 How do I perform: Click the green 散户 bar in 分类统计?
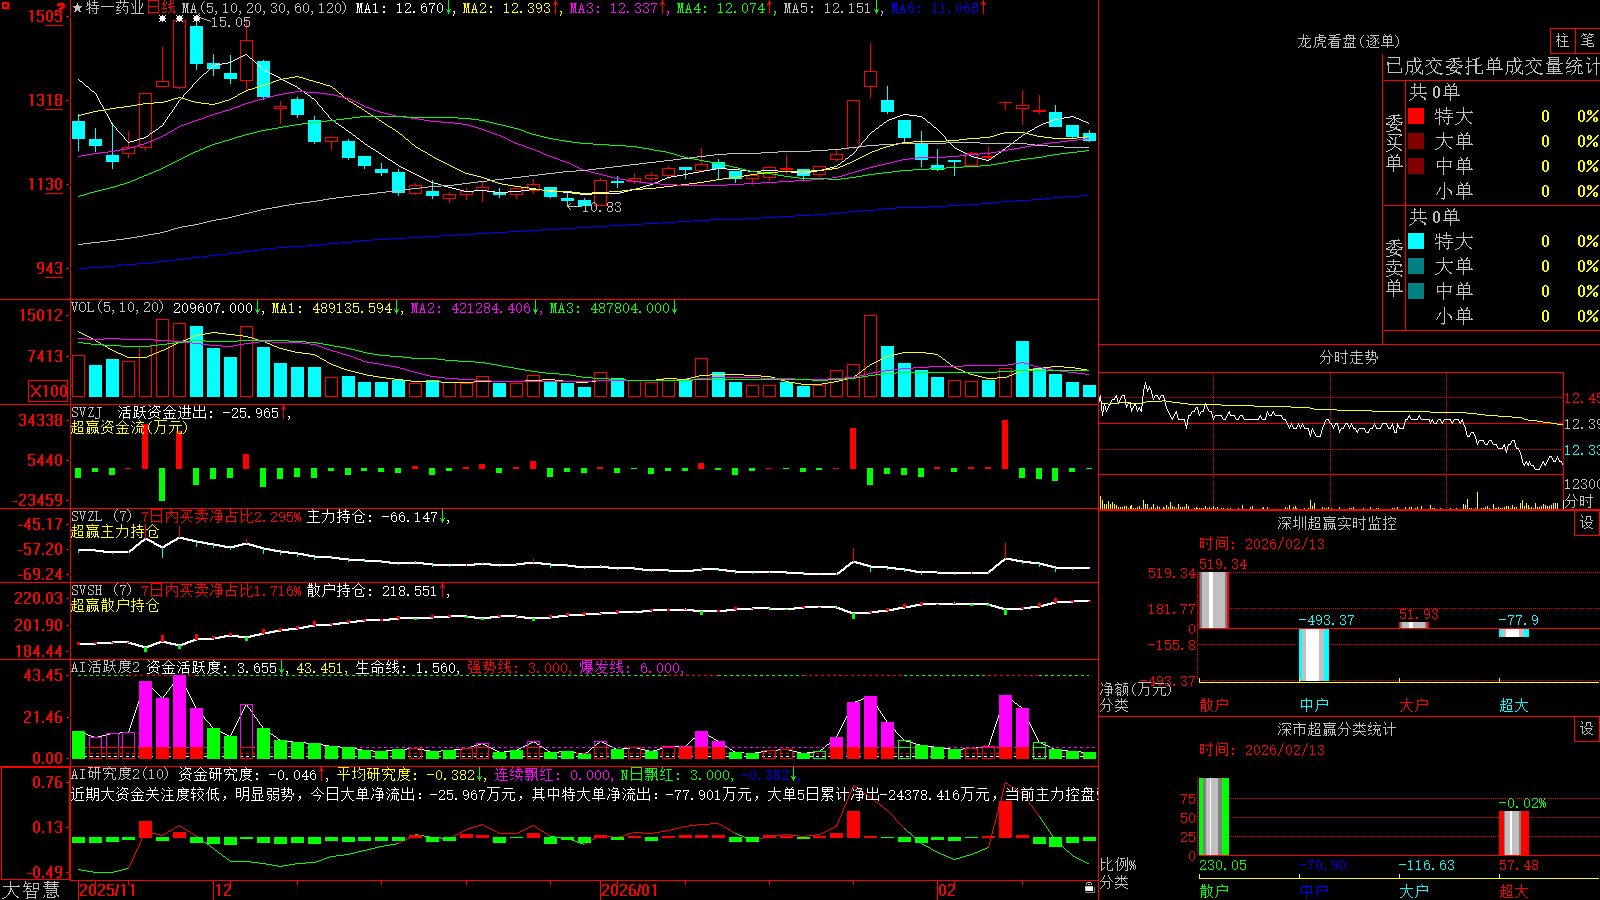1214,817
